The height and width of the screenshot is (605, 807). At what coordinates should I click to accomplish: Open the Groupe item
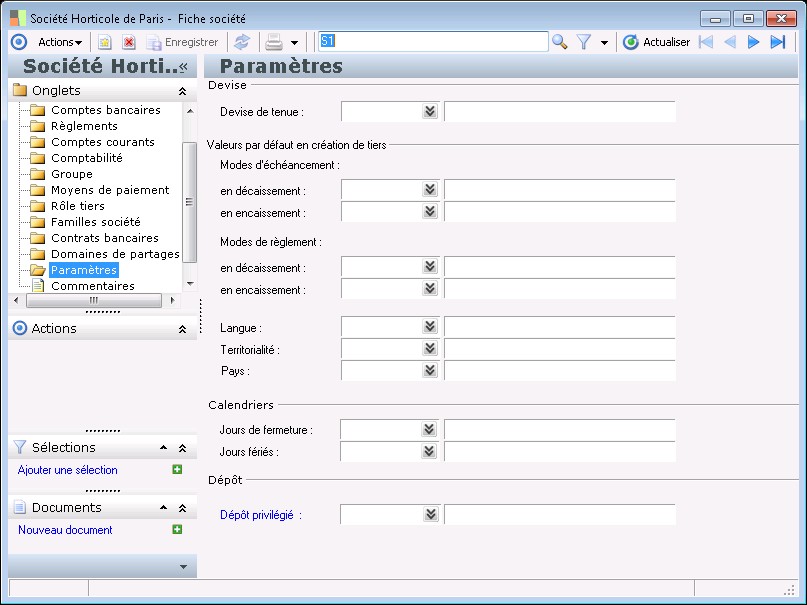click(72, 174)
